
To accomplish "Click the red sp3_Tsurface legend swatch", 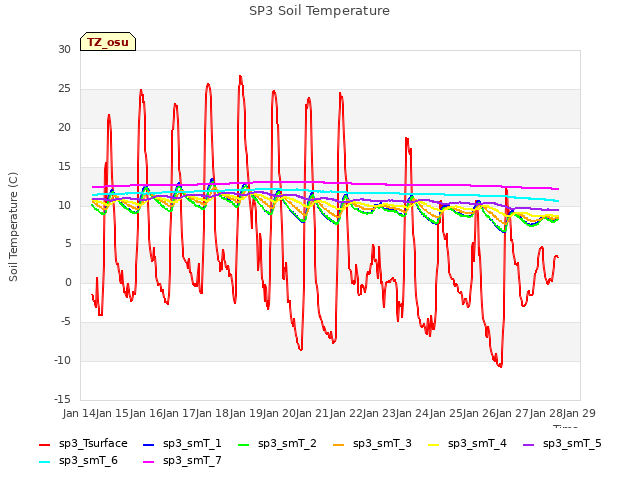I will [x=44, y=444].
